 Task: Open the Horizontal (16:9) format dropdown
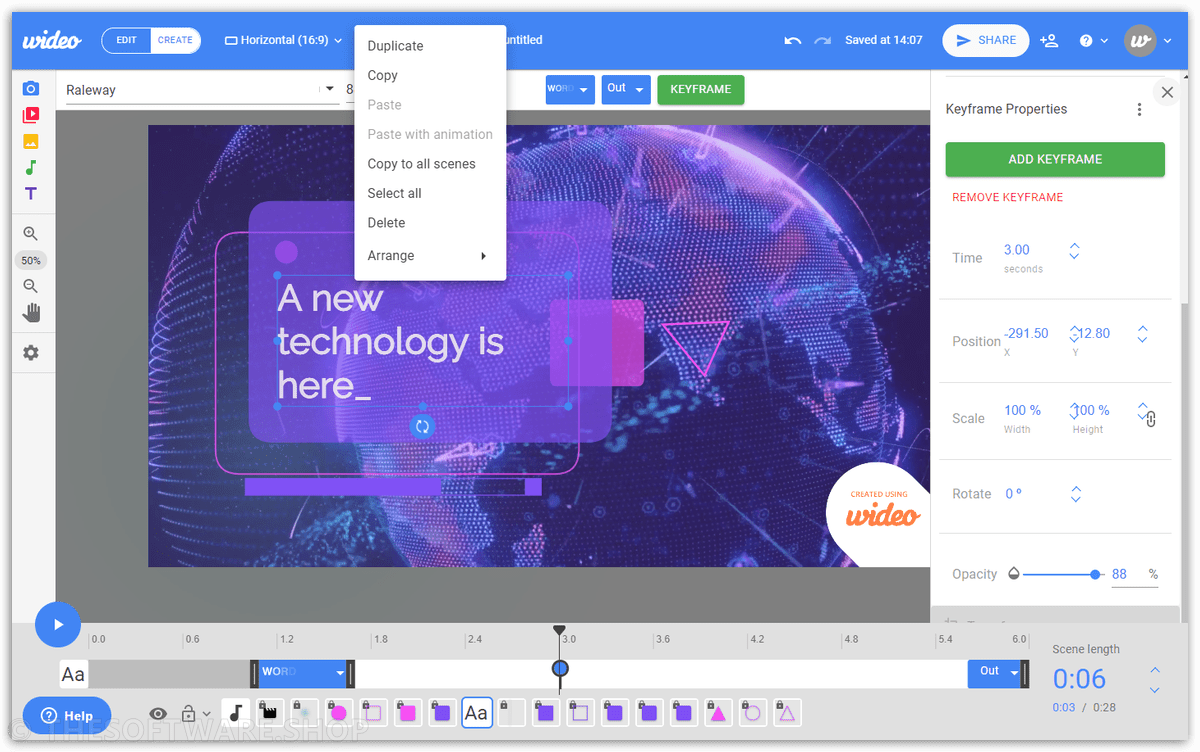(284, 40)
